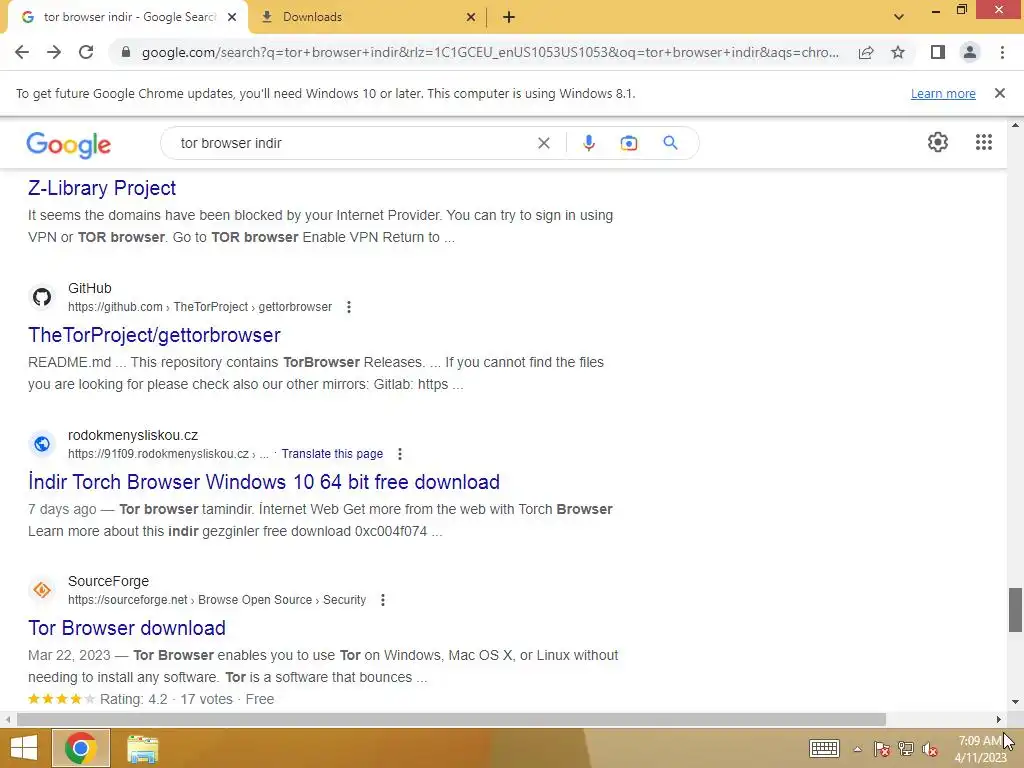Show hidden system tray icons
The height and width of the screenshot is (768, 1024).
coord(857,749)
